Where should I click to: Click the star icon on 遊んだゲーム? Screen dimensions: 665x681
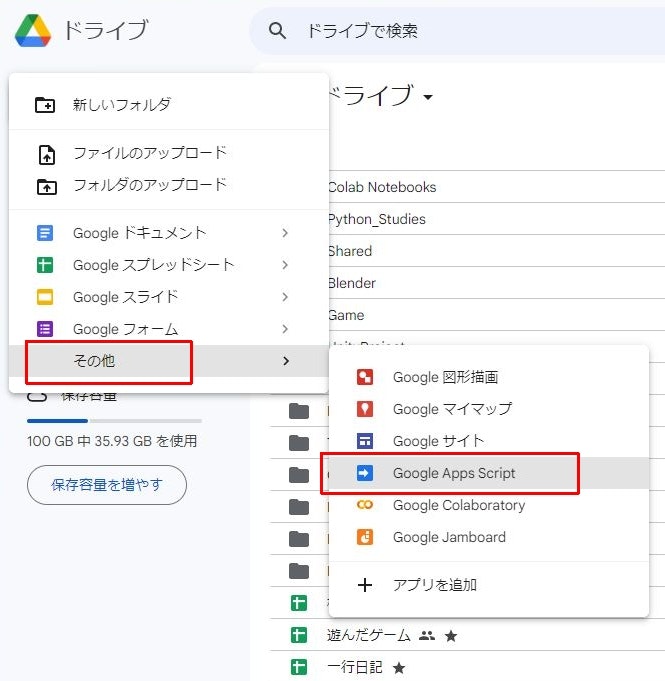tap(451, 636)
